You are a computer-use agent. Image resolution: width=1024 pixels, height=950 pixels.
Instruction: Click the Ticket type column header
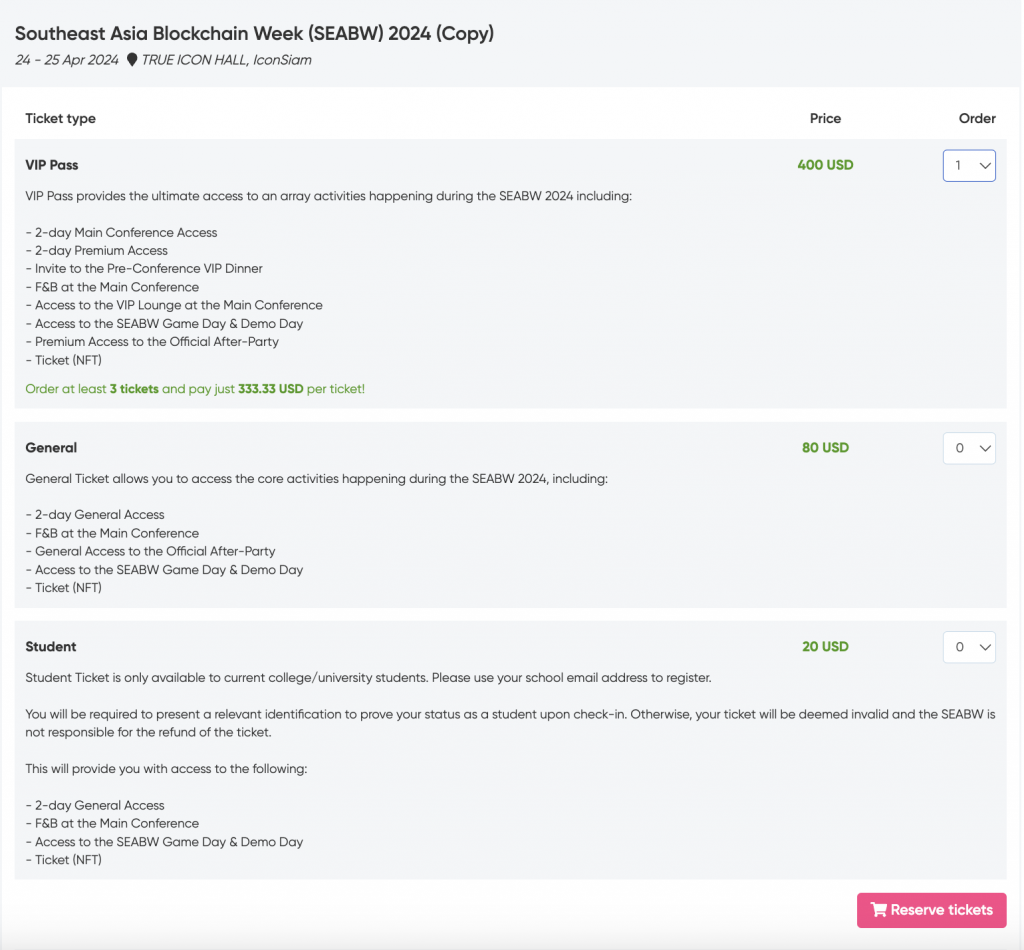(60, 118)
